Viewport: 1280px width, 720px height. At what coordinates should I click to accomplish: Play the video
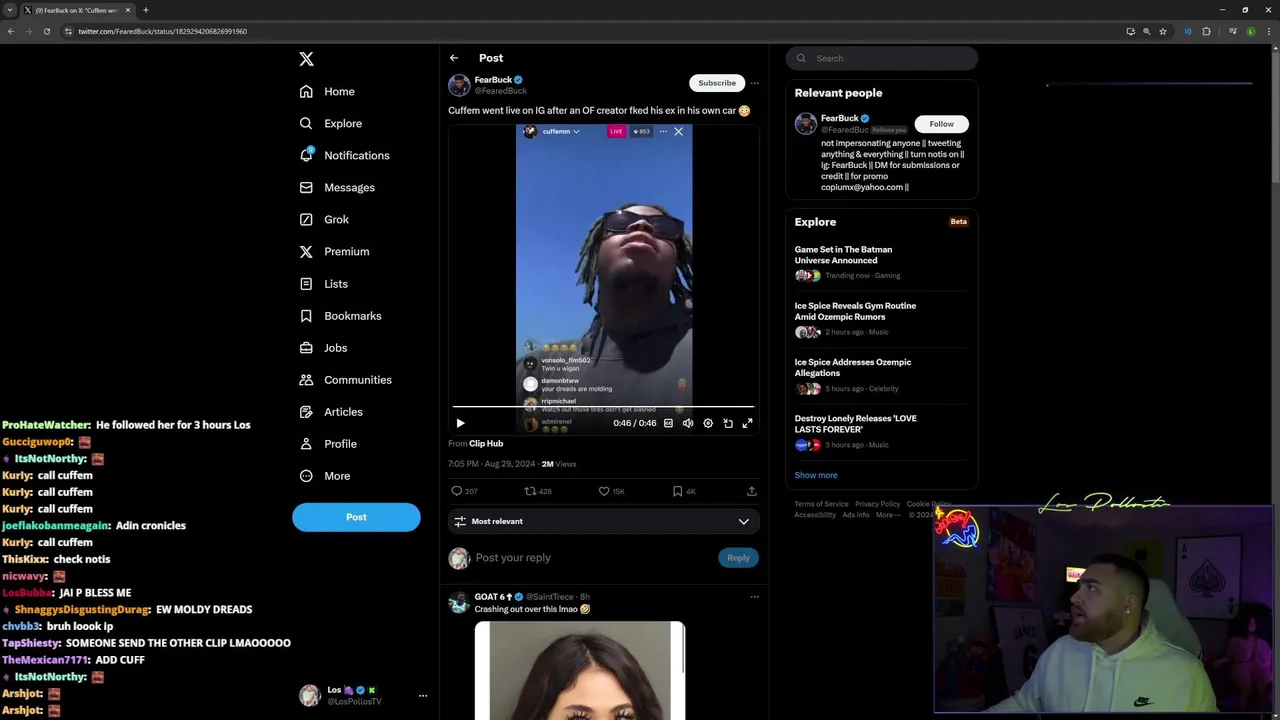tap(460, 423)
